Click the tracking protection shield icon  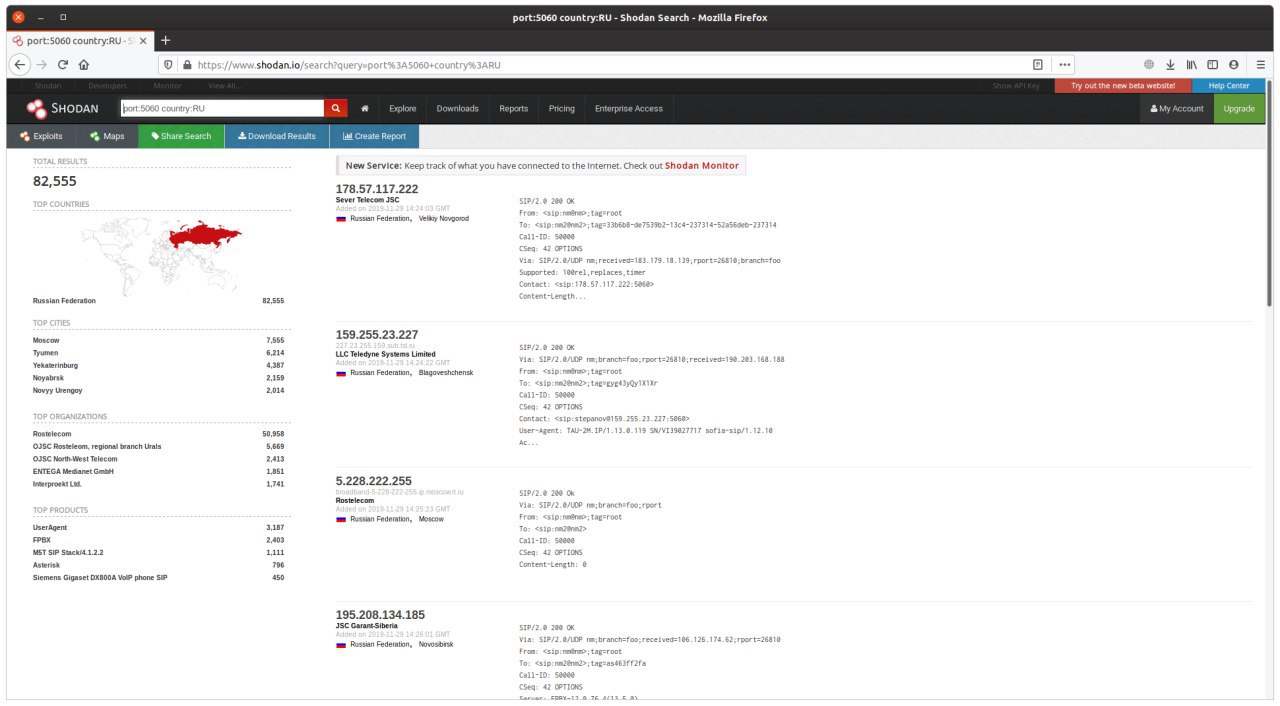(x=168, y=64)
